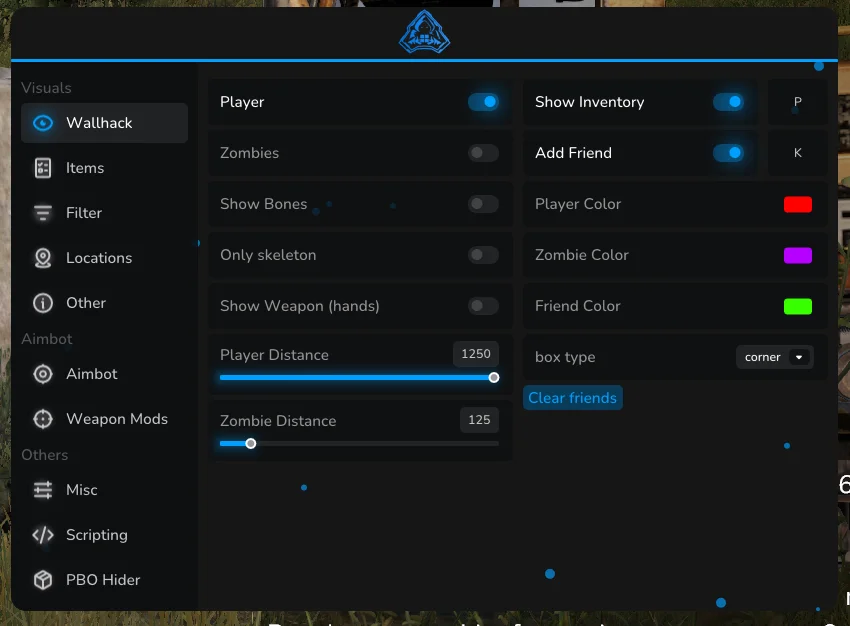
Task: Open the Items section from the sidebar
Action: tap(41, 167)
